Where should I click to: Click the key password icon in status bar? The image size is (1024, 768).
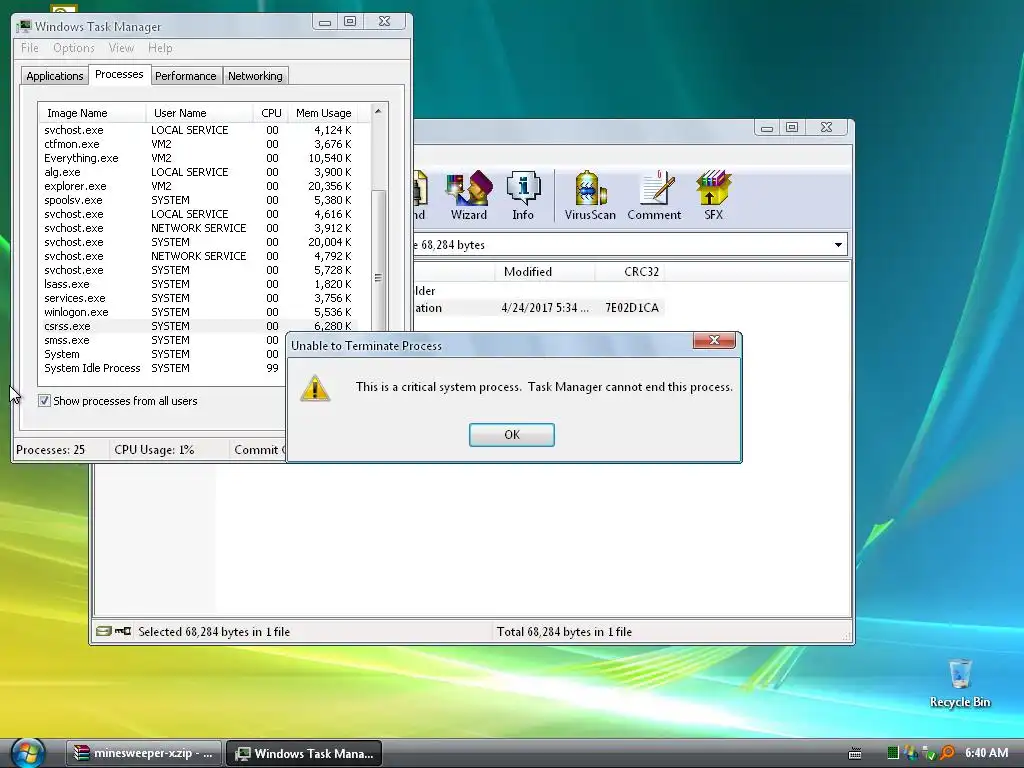(123, 631)
